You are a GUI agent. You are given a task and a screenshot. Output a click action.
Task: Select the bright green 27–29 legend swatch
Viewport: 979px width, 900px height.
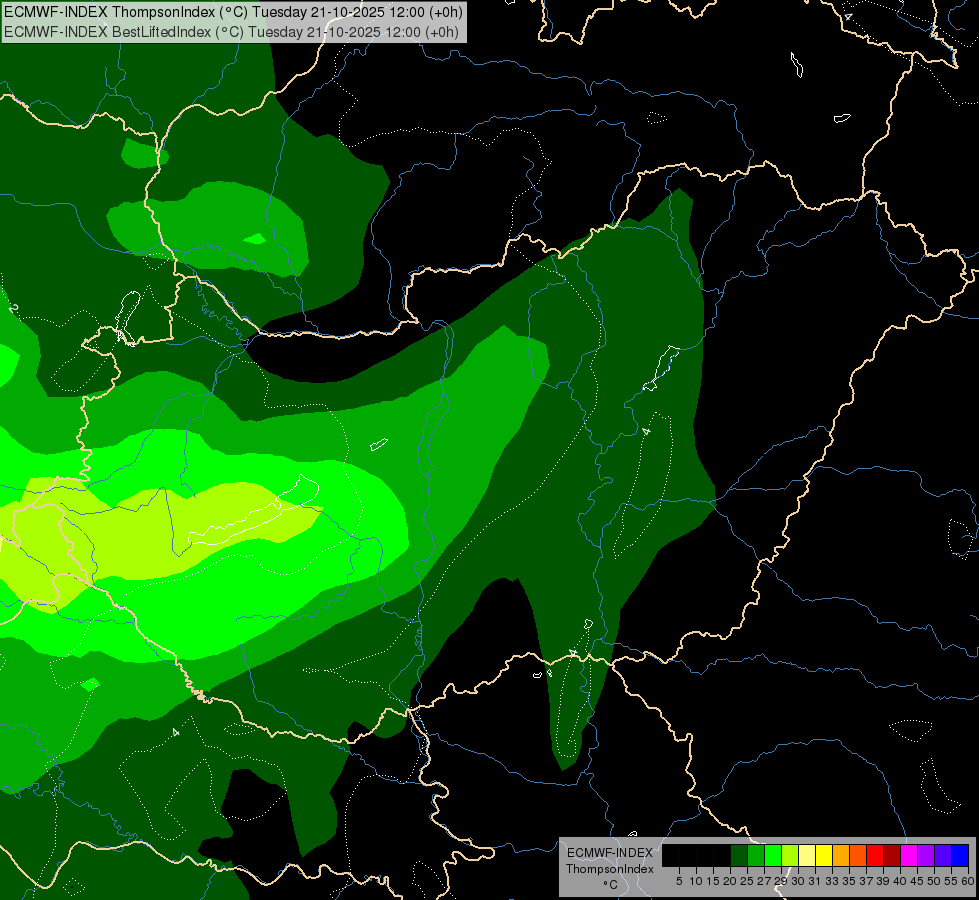(773, 855)
